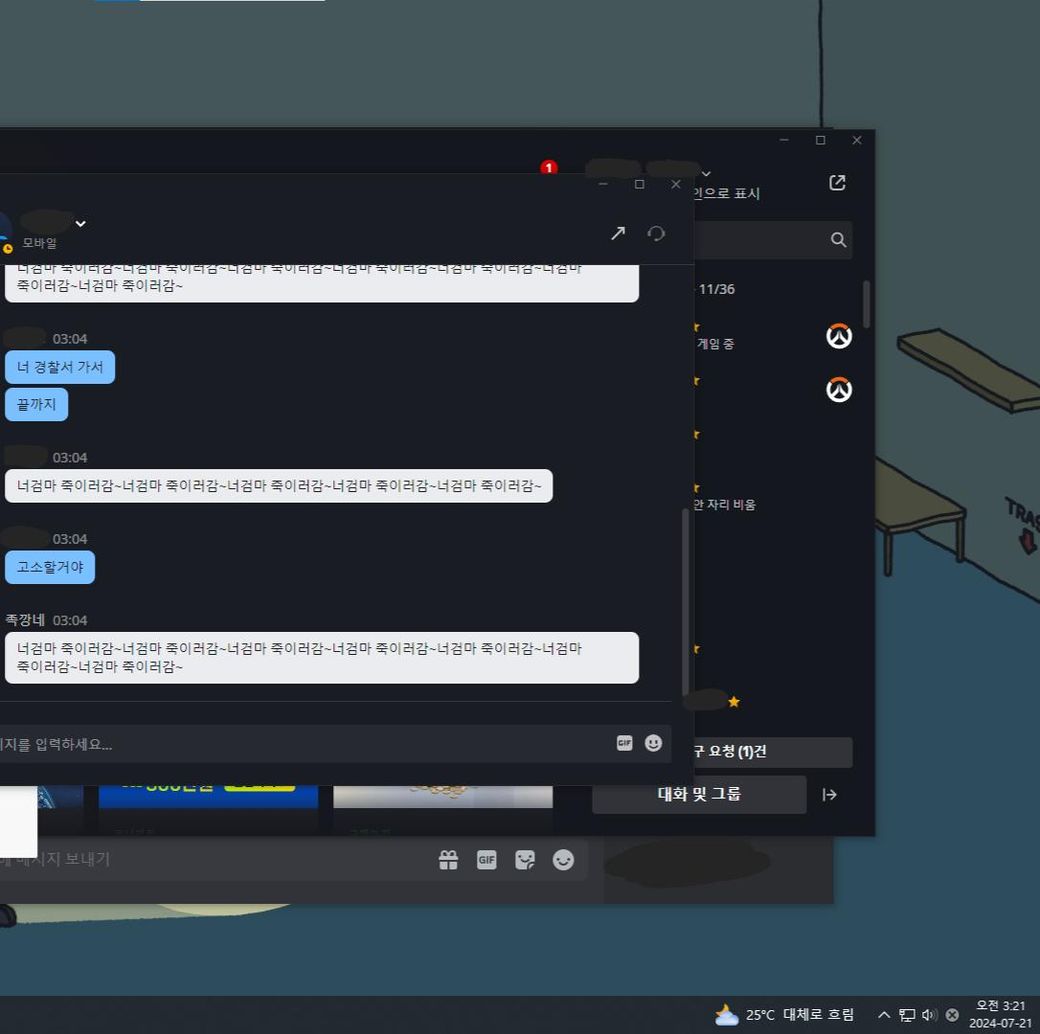Open the gift icon in Discord message bar

(x=448, y=860)
